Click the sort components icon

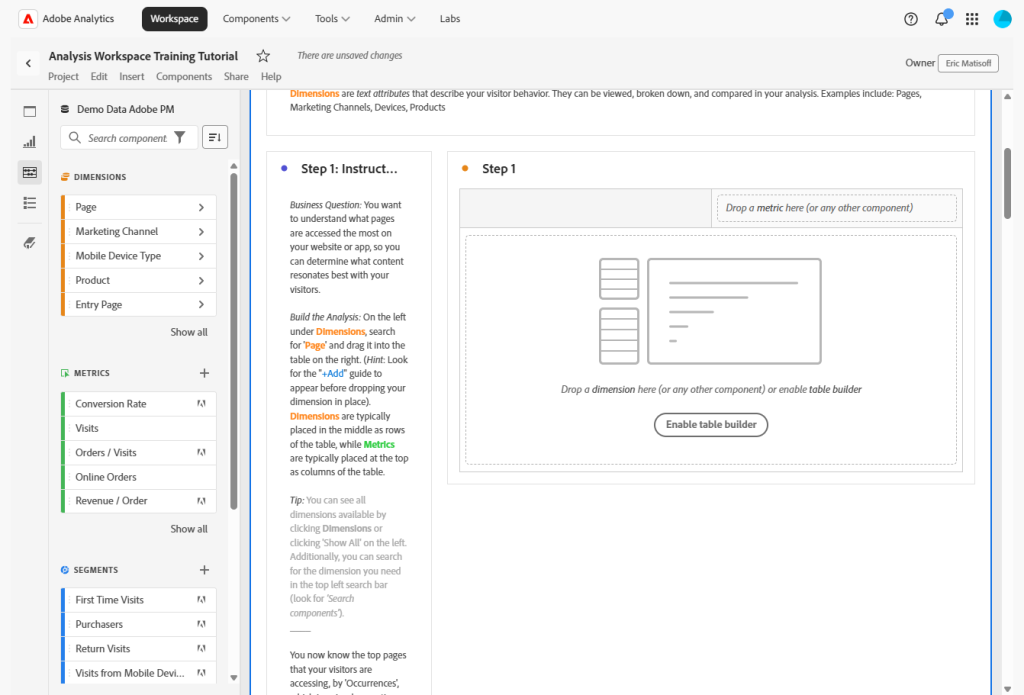coord(214,137)
